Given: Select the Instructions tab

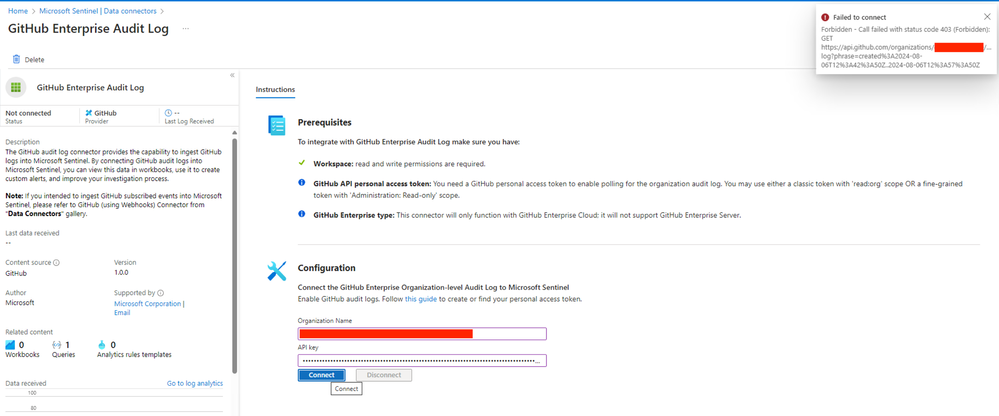Looking at the screenshot, I should point(275,90).
